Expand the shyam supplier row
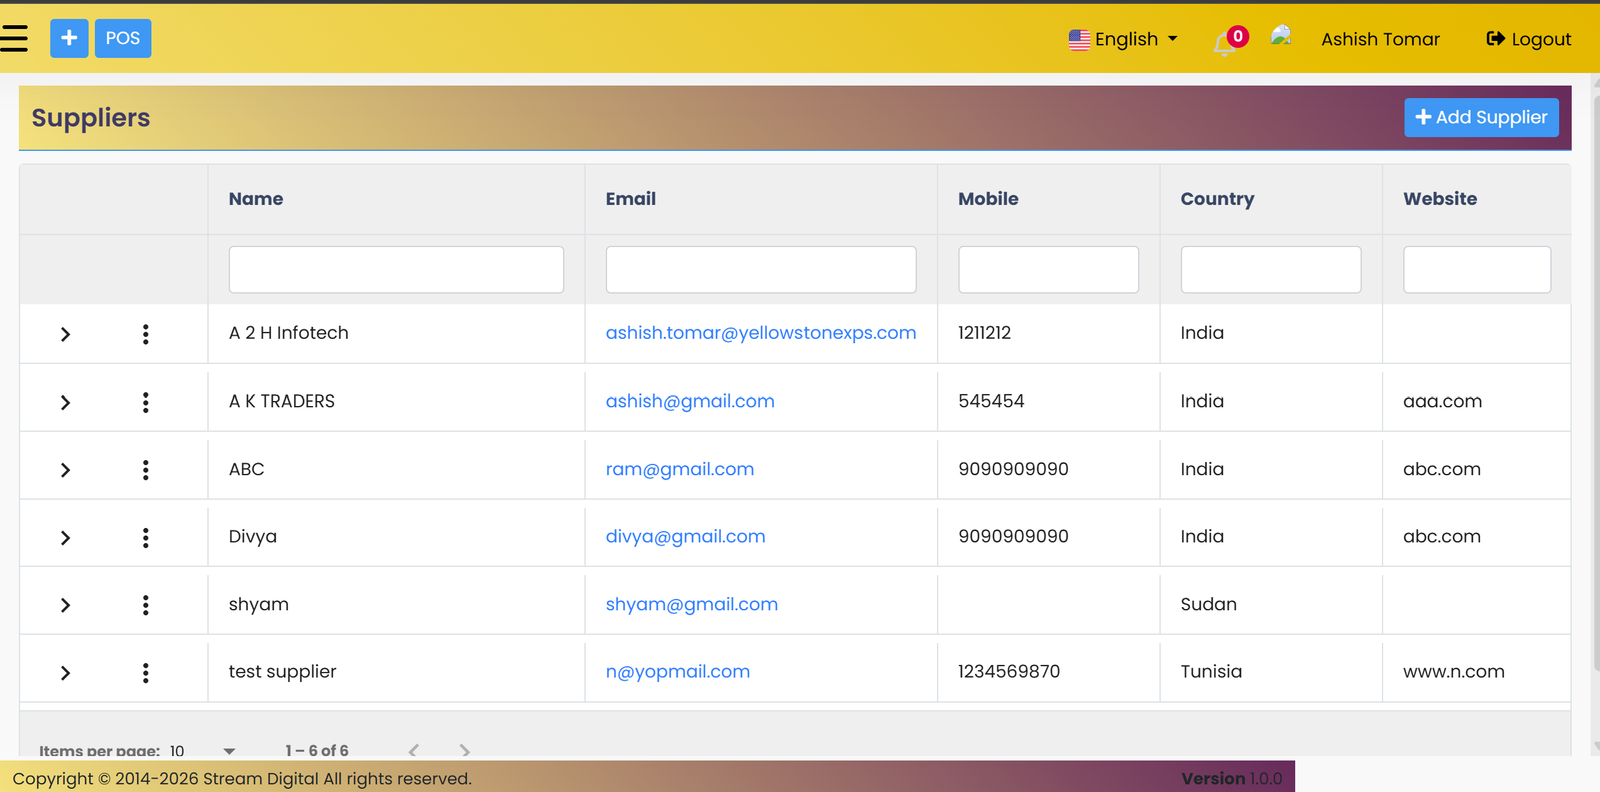 point(65,605)
